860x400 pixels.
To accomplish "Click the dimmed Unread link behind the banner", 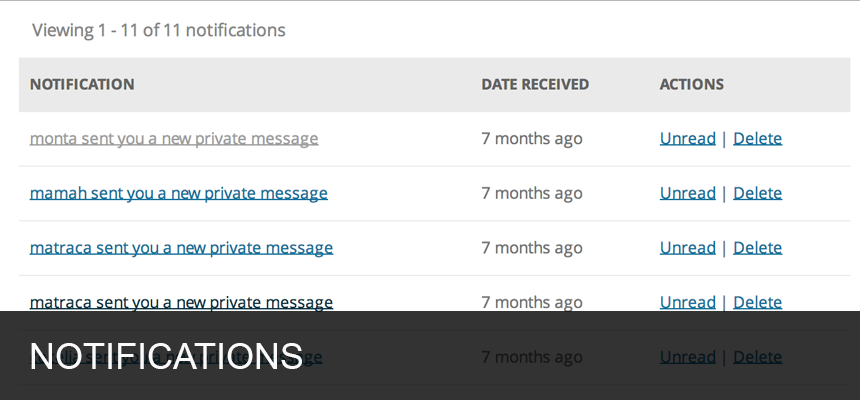I will 688,357.
